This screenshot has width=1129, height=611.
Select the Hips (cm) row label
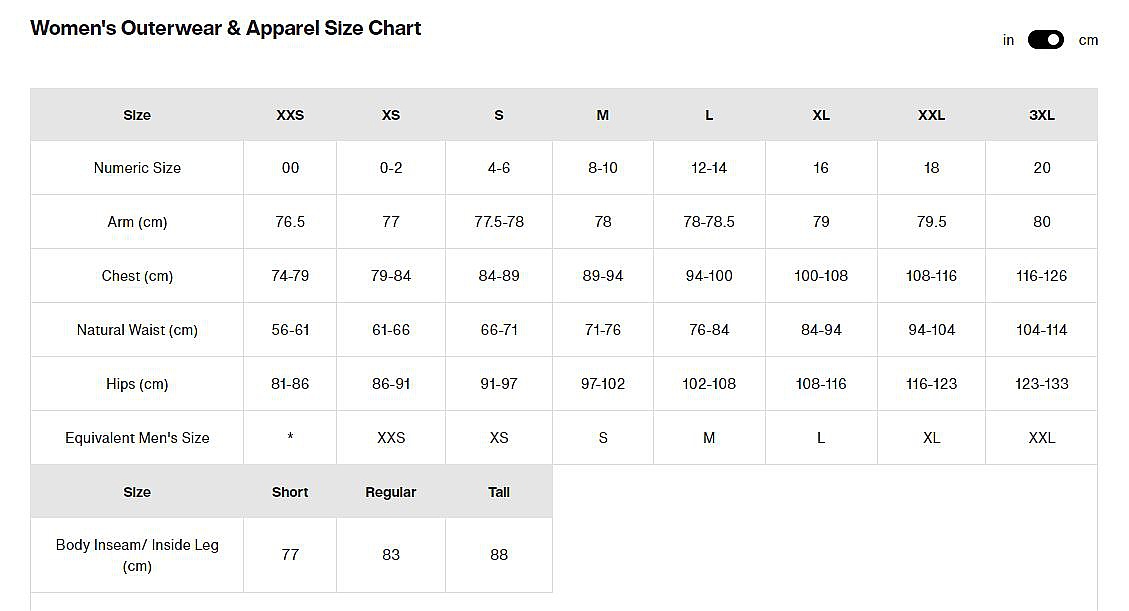(x=137, y=384)
